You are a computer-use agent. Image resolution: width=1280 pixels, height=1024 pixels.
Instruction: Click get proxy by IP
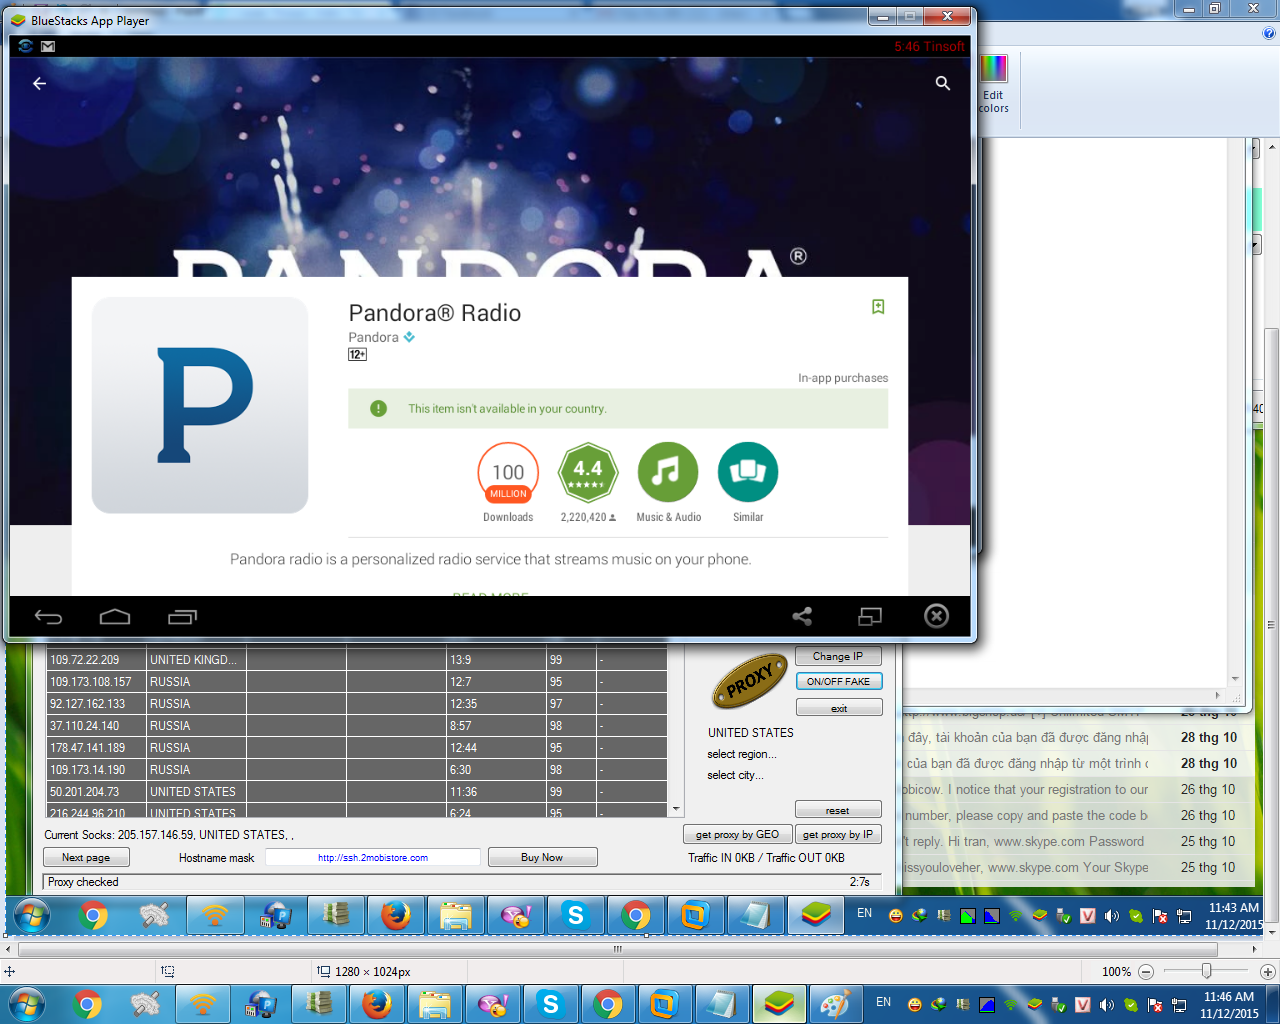838,834
